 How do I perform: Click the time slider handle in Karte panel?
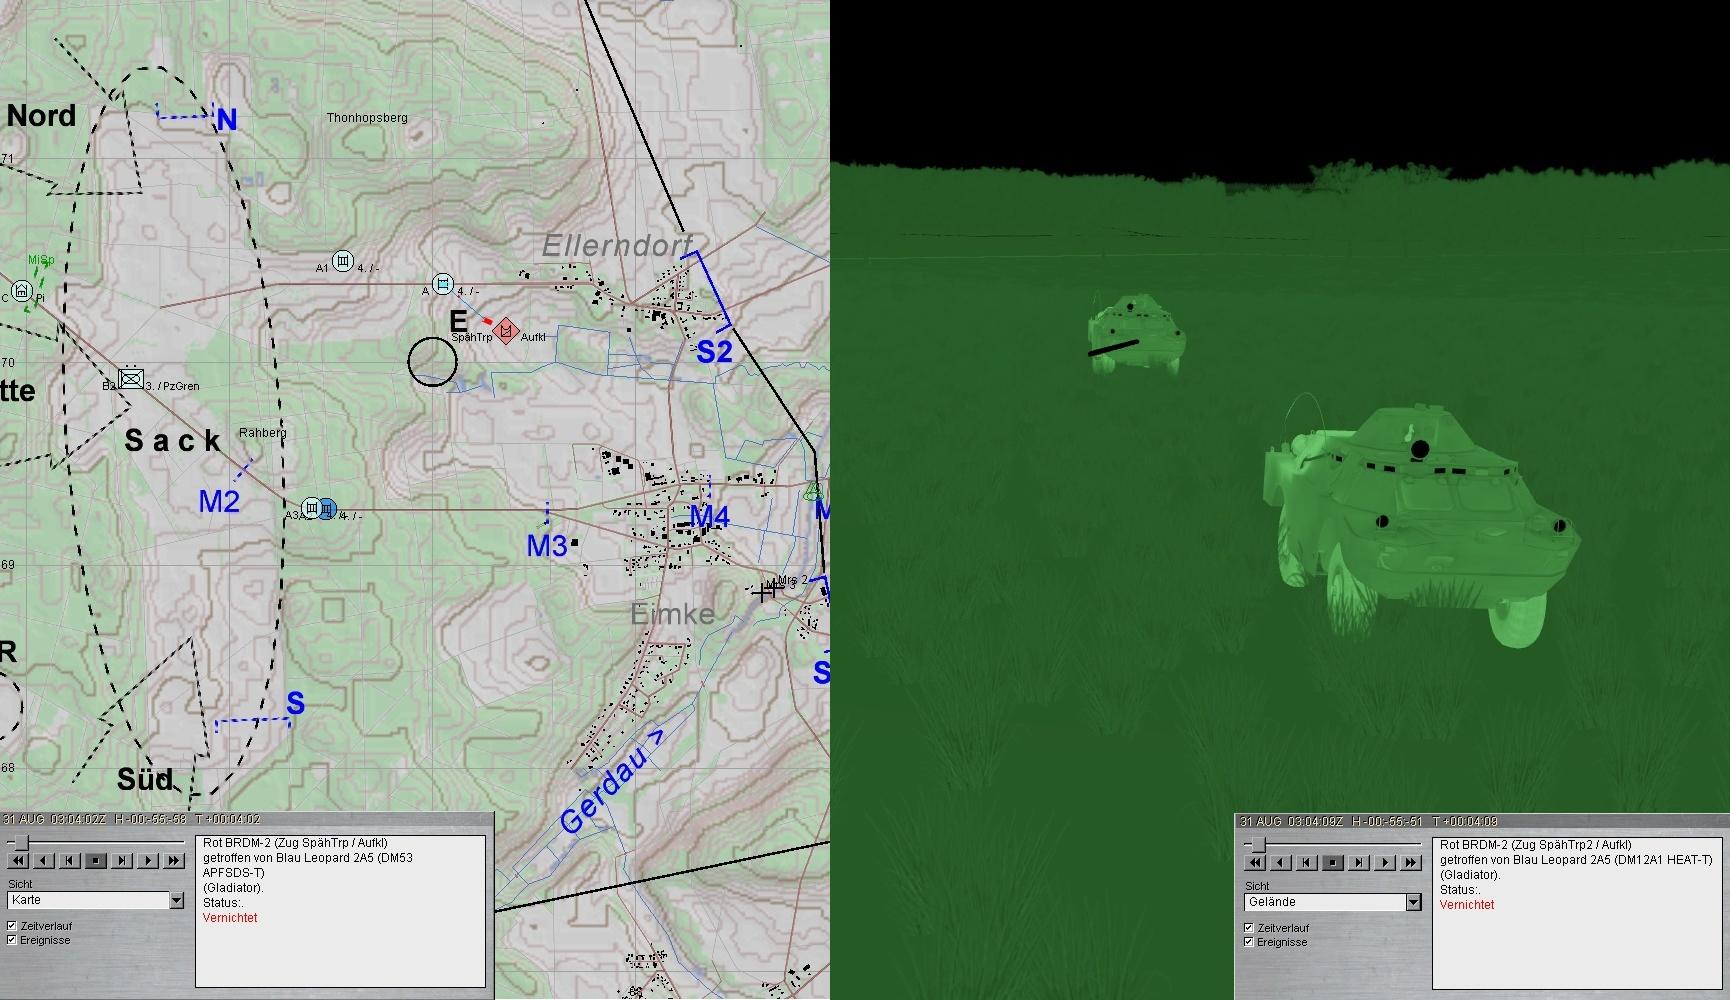click(21, 843)
